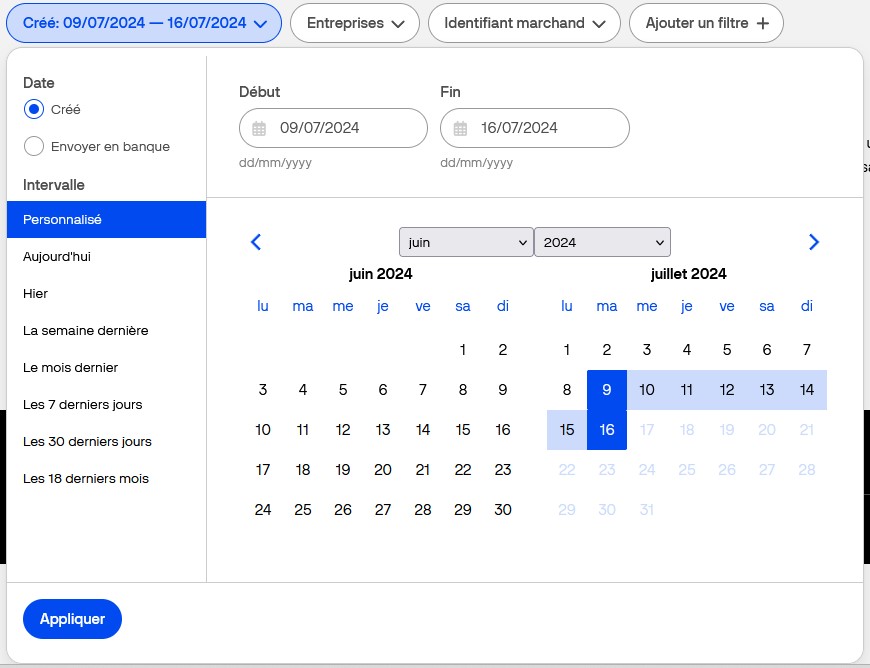Pick 9 July 2024 in calendar
The width and height of the screenshot is (870, 668).
607,390
